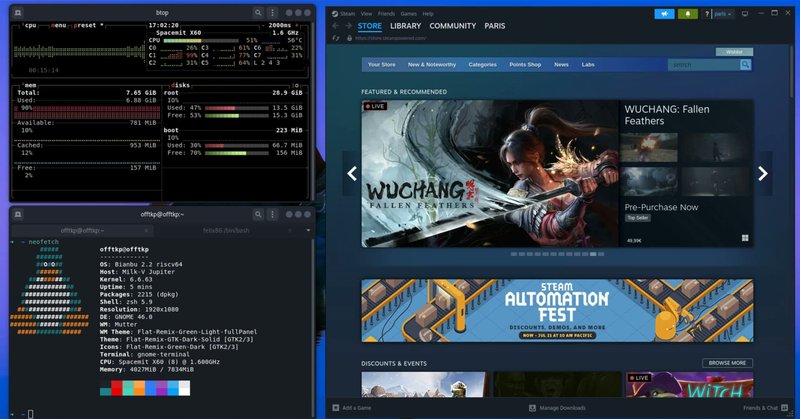Open Steam notifications via the green bell

coord(687,14)
